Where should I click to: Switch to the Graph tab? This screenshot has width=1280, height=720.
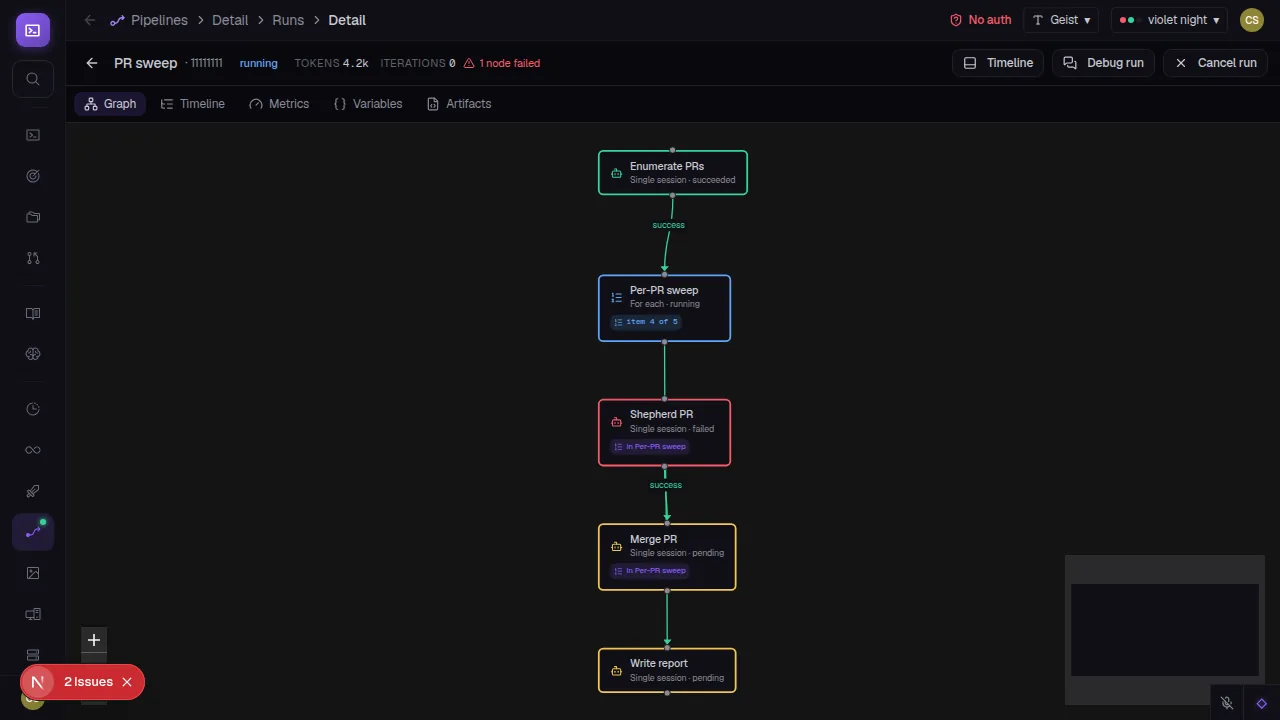[x=110, y=104]
